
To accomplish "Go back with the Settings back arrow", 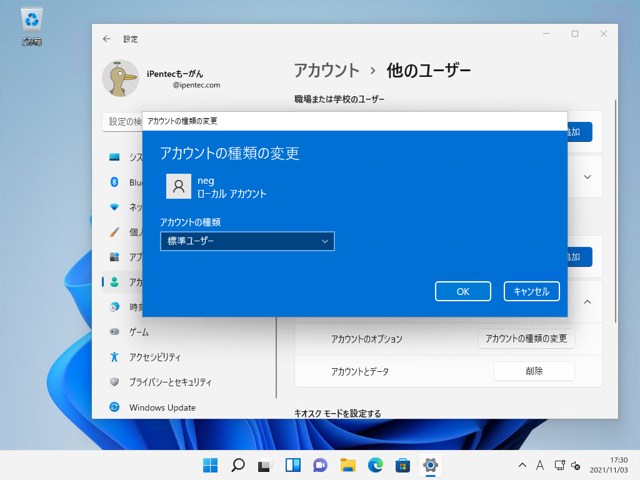I will (107, 39).
